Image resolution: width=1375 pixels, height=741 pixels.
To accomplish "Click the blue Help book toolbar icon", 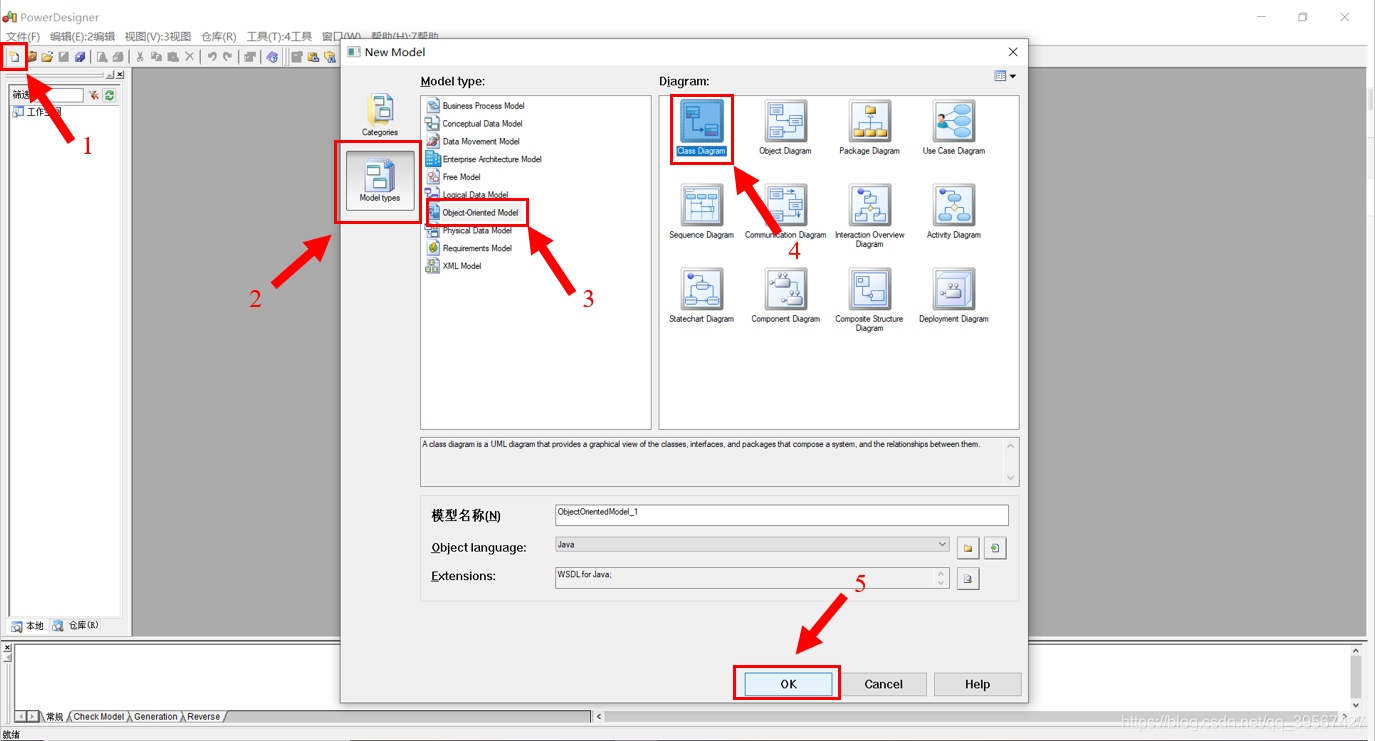I will click(272, 57).
